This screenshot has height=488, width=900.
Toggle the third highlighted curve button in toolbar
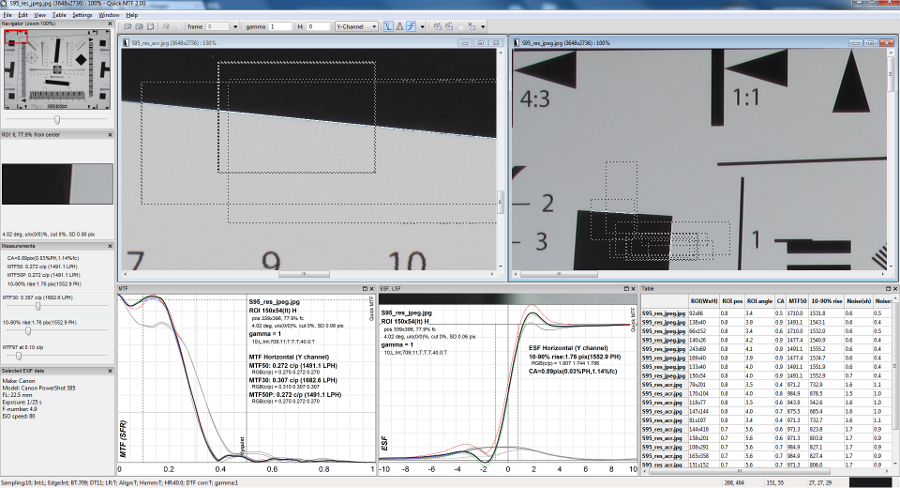pos(411,27)
